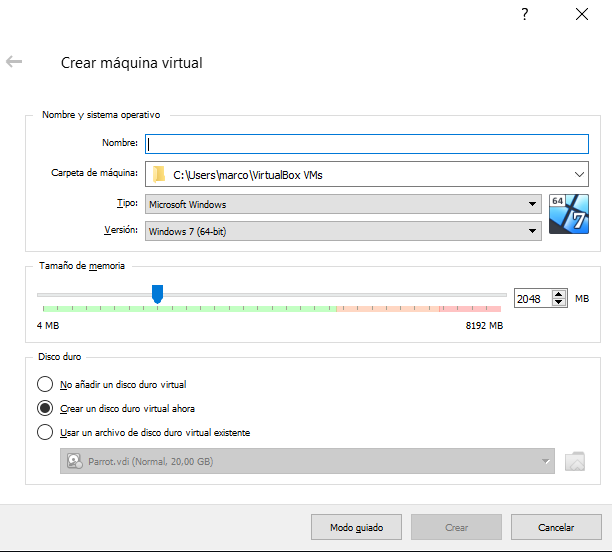
Task: Click the back arrow icon
Action: (x=14, y=62)
